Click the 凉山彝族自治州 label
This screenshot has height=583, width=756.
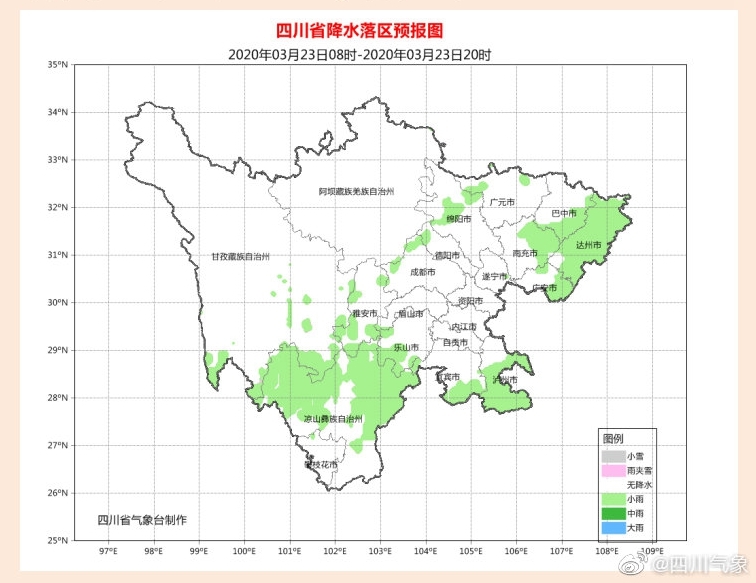pyautogui.click(x=333, y=419)
